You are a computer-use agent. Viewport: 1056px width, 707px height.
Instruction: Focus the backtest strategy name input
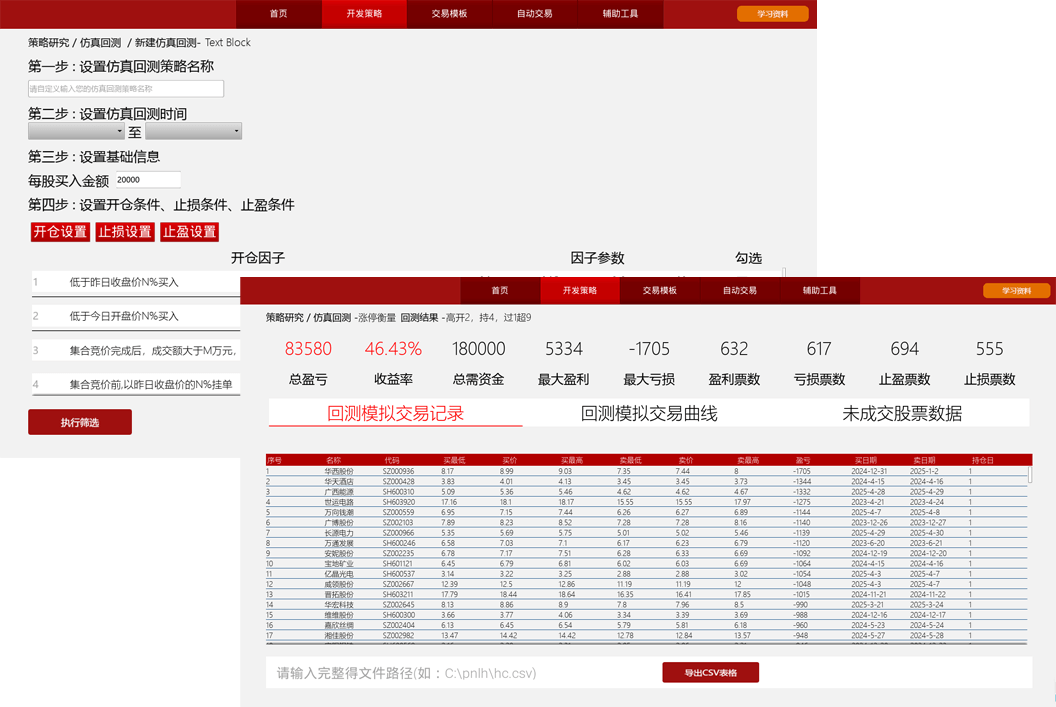(126, 89)
